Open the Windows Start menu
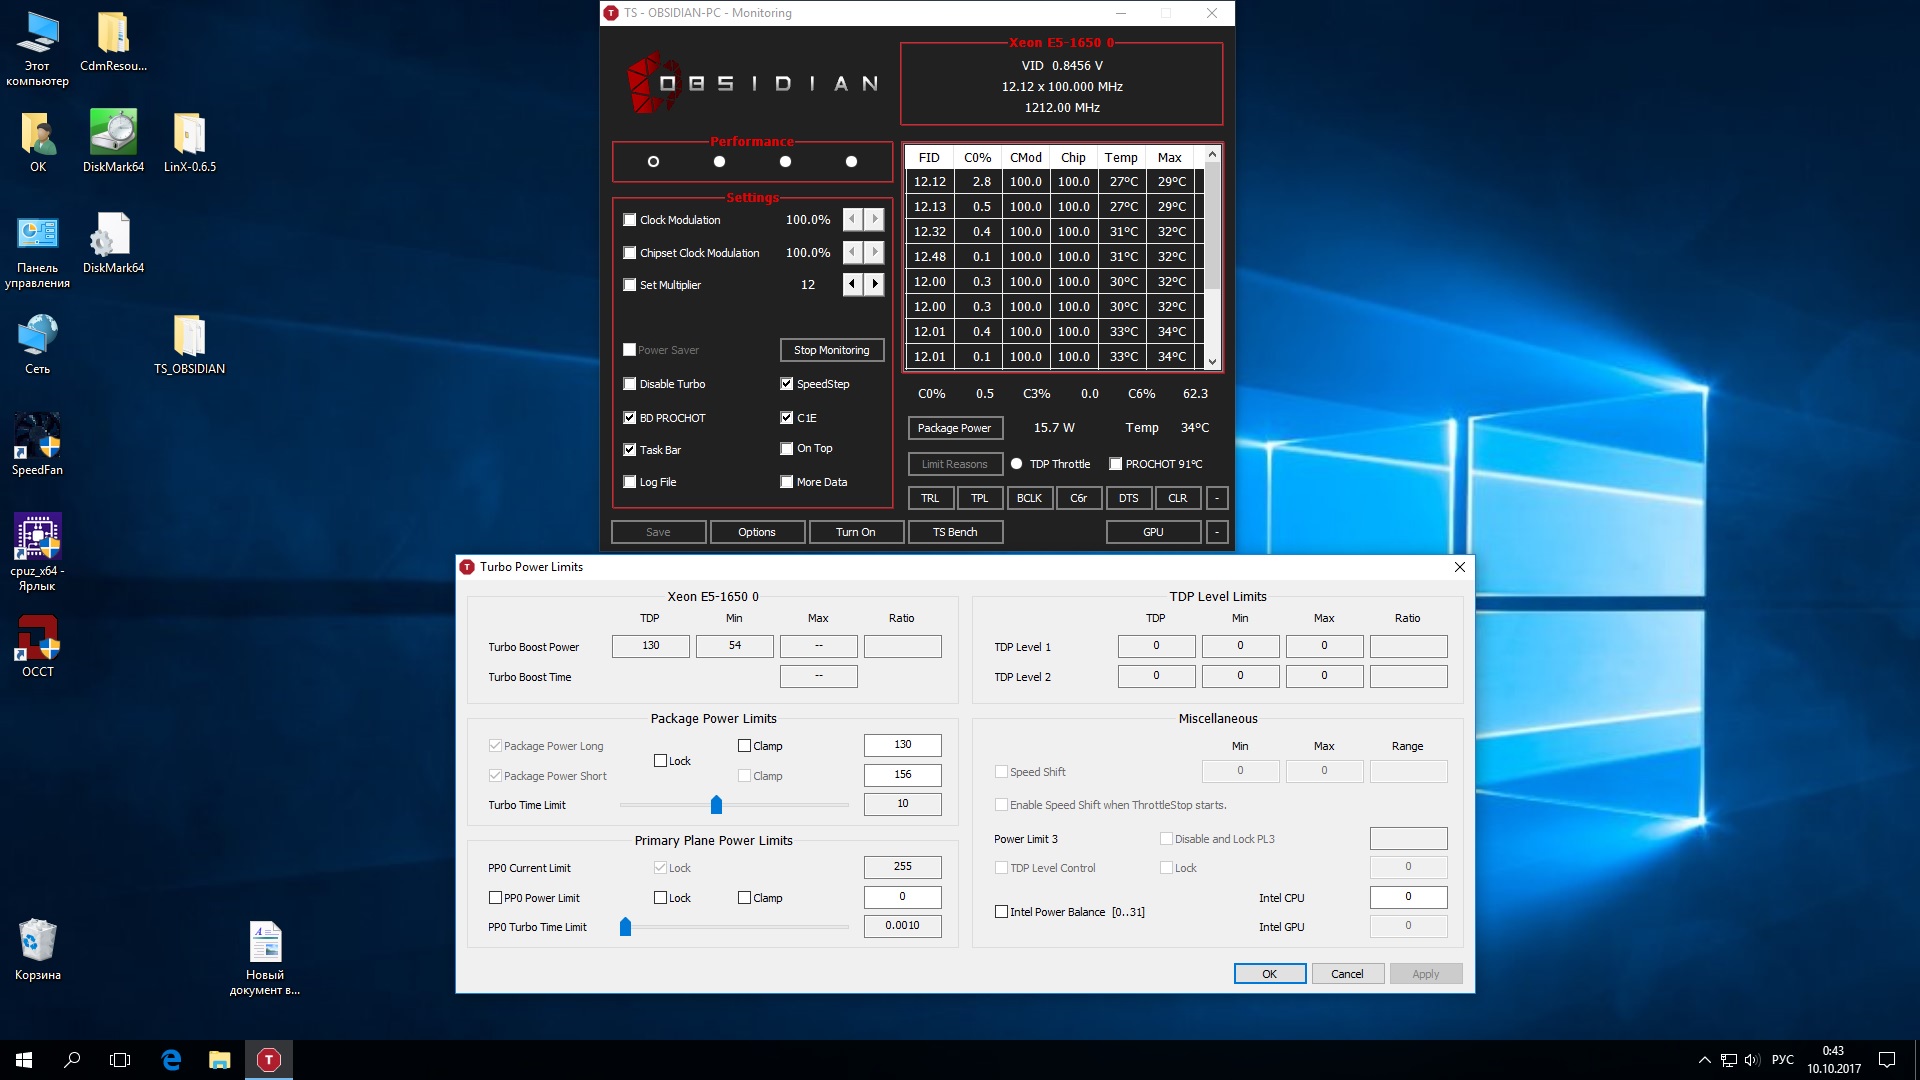 tap(24, 1060)
